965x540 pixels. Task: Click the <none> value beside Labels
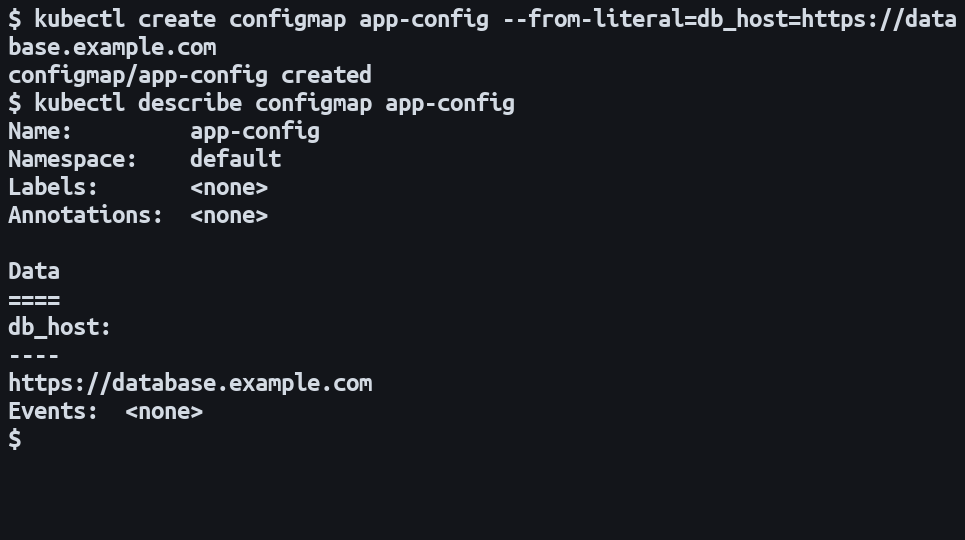(229, 187)
